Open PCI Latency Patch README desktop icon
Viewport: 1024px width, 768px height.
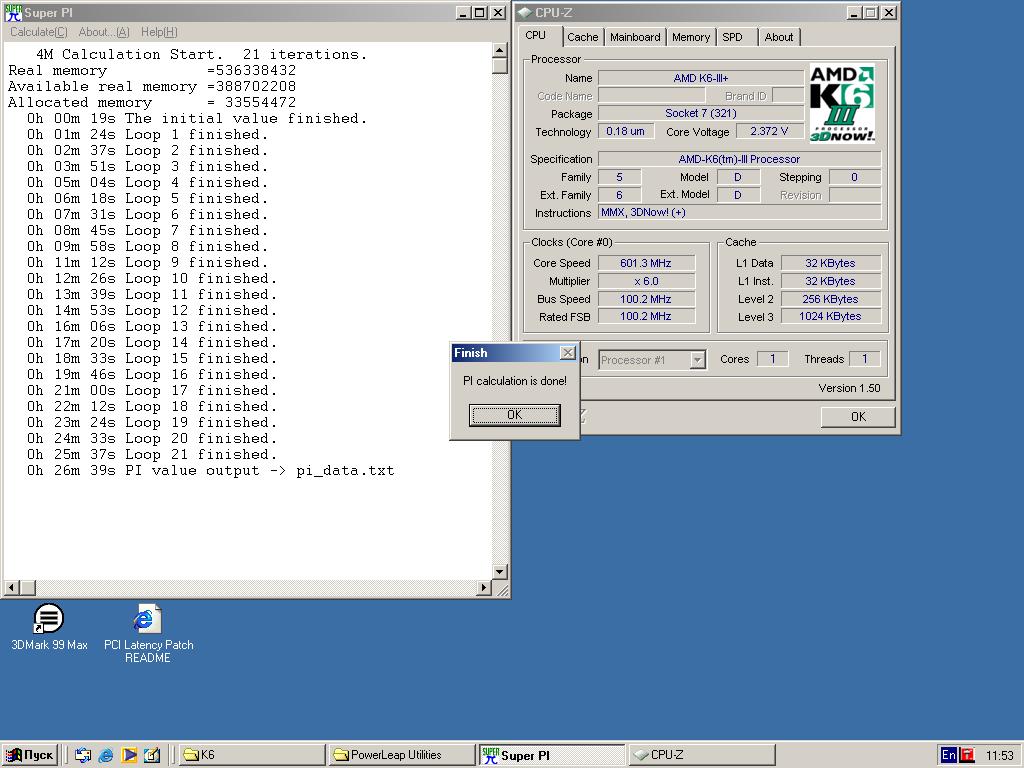(147, 620)
